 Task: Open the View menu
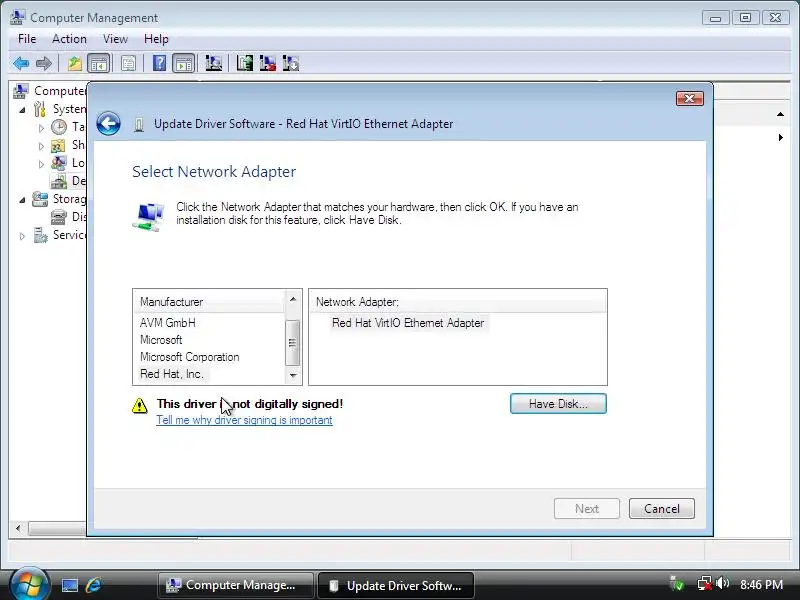(115, 39)
